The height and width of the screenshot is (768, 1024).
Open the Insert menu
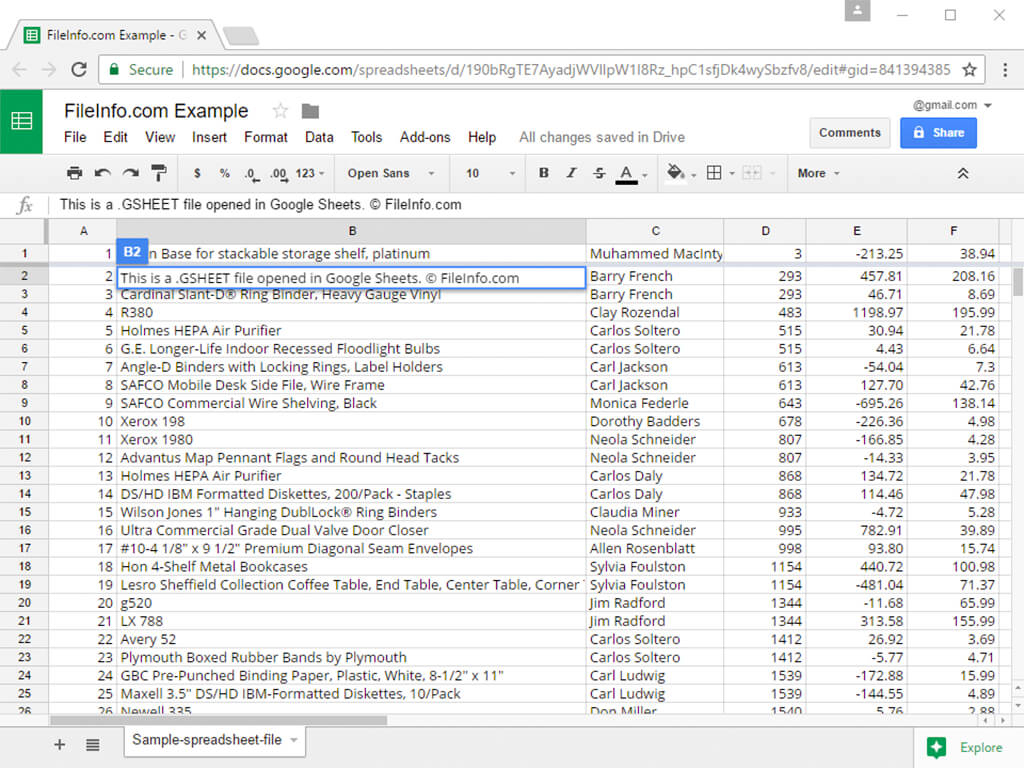tap(209, 137)
